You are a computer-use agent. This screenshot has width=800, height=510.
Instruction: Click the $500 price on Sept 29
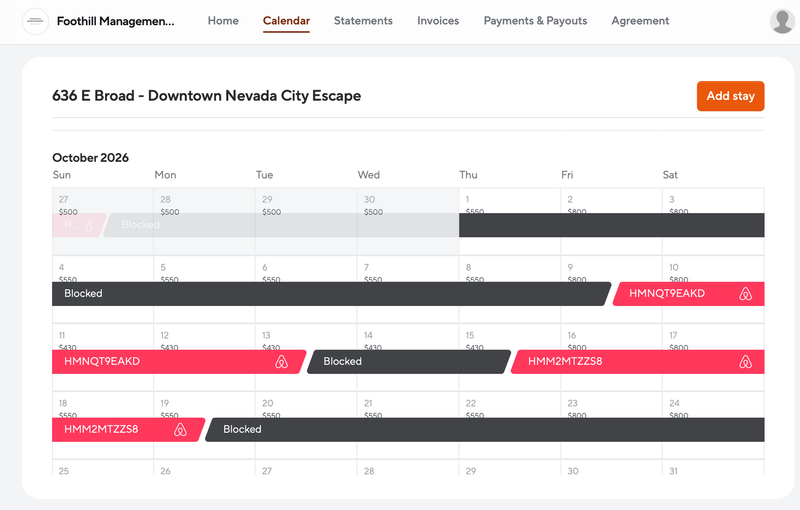[271, 212]
